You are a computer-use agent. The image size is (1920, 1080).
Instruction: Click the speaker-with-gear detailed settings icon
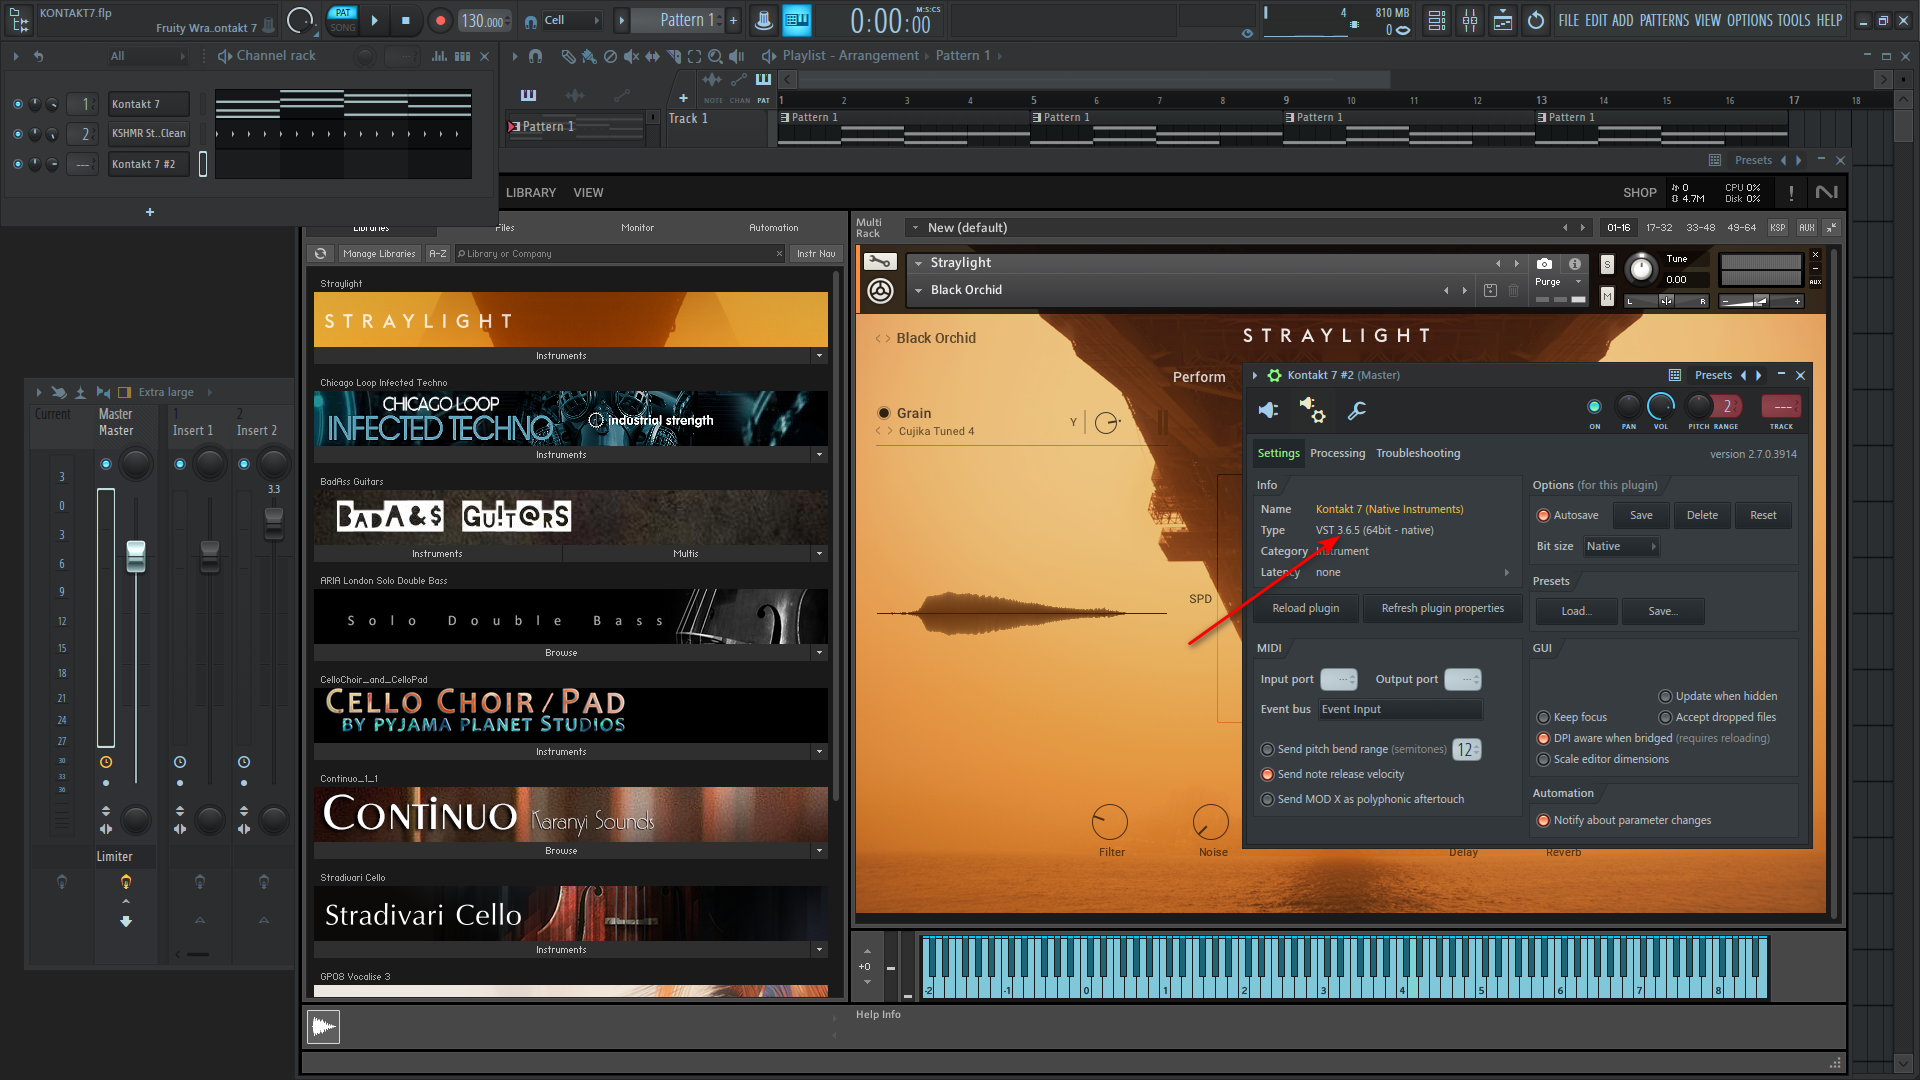click(1312, 410)
